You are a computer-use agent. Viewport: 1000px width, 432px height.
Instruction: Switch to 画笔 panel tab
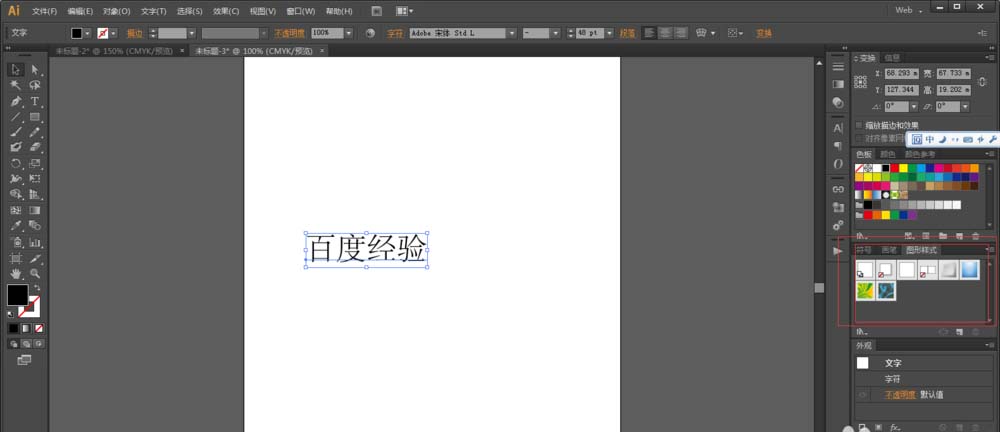[889, 250]
